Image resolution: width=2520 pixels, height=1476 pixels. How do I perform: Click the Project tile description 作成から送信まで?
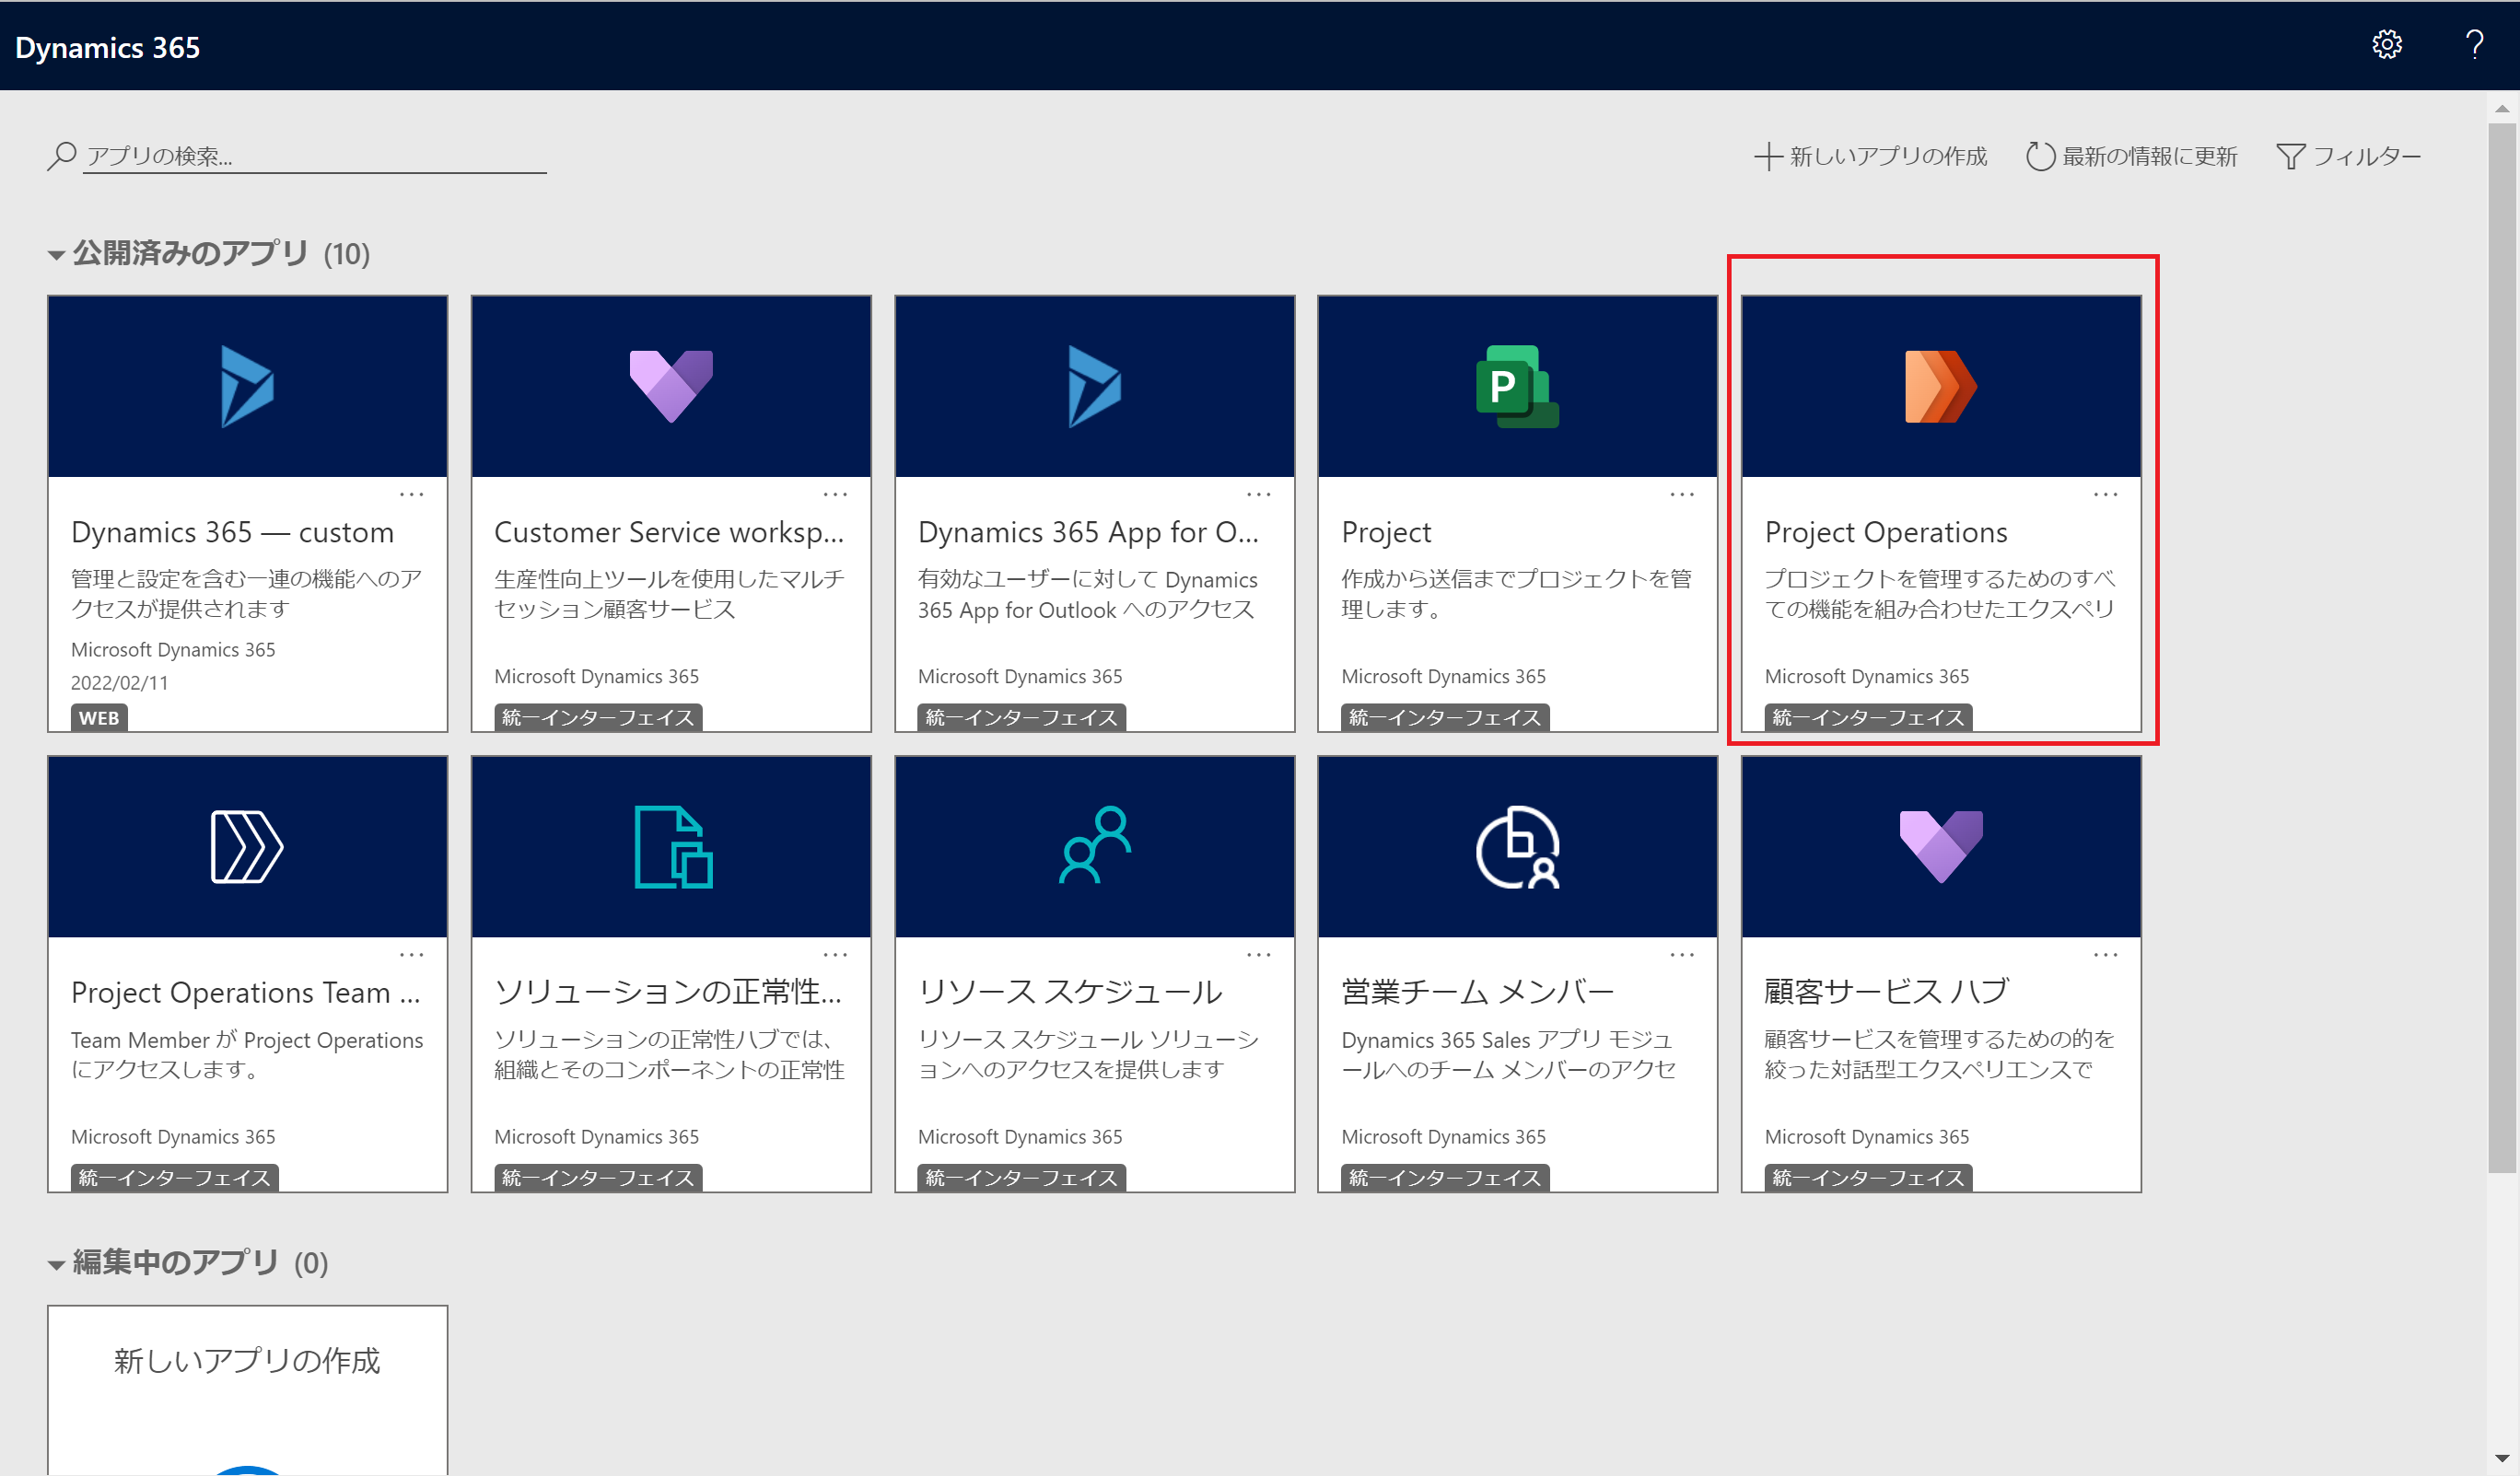click(x=1516, y=594)
